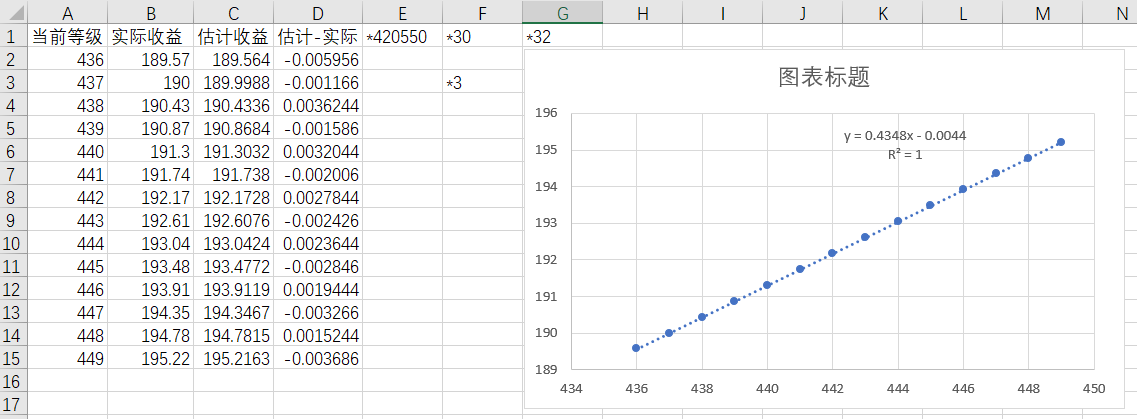Click horizontal axis label 434
The width and height of the screenshot is (1137, 419).
coord(571,388)
